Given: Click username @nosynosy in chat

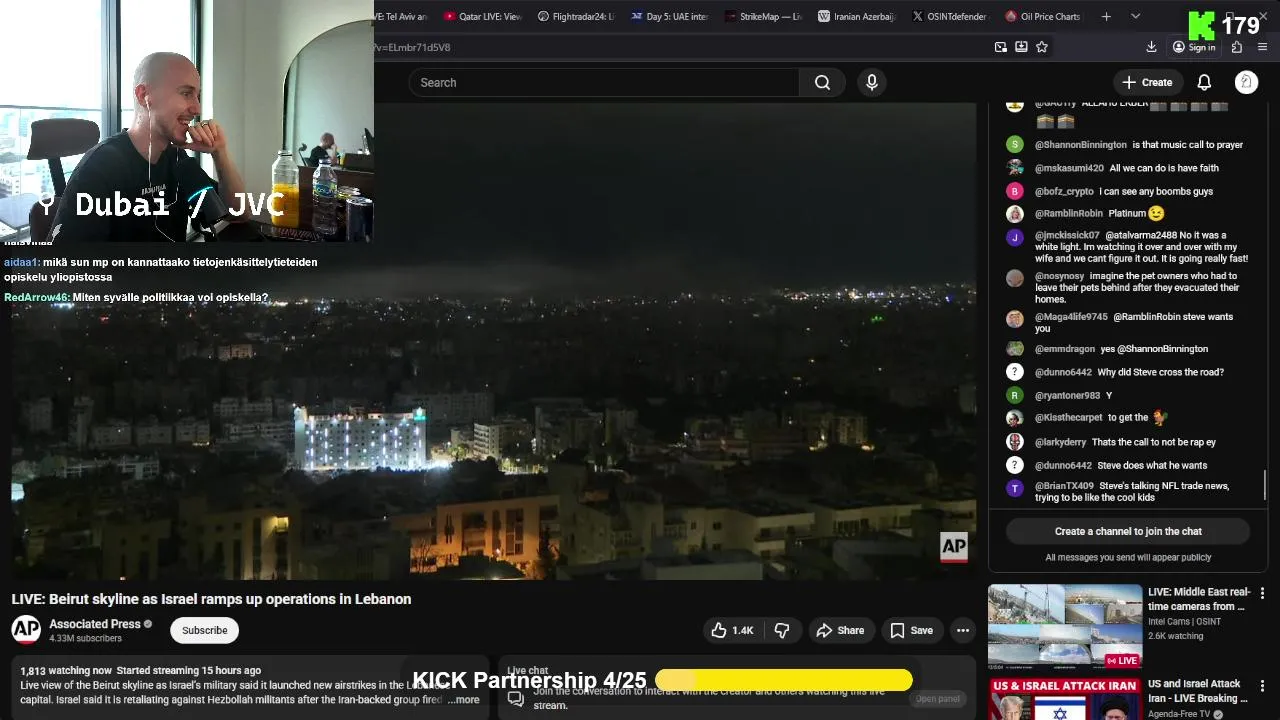Looking at the screenshot, I should pos(1059,276).
